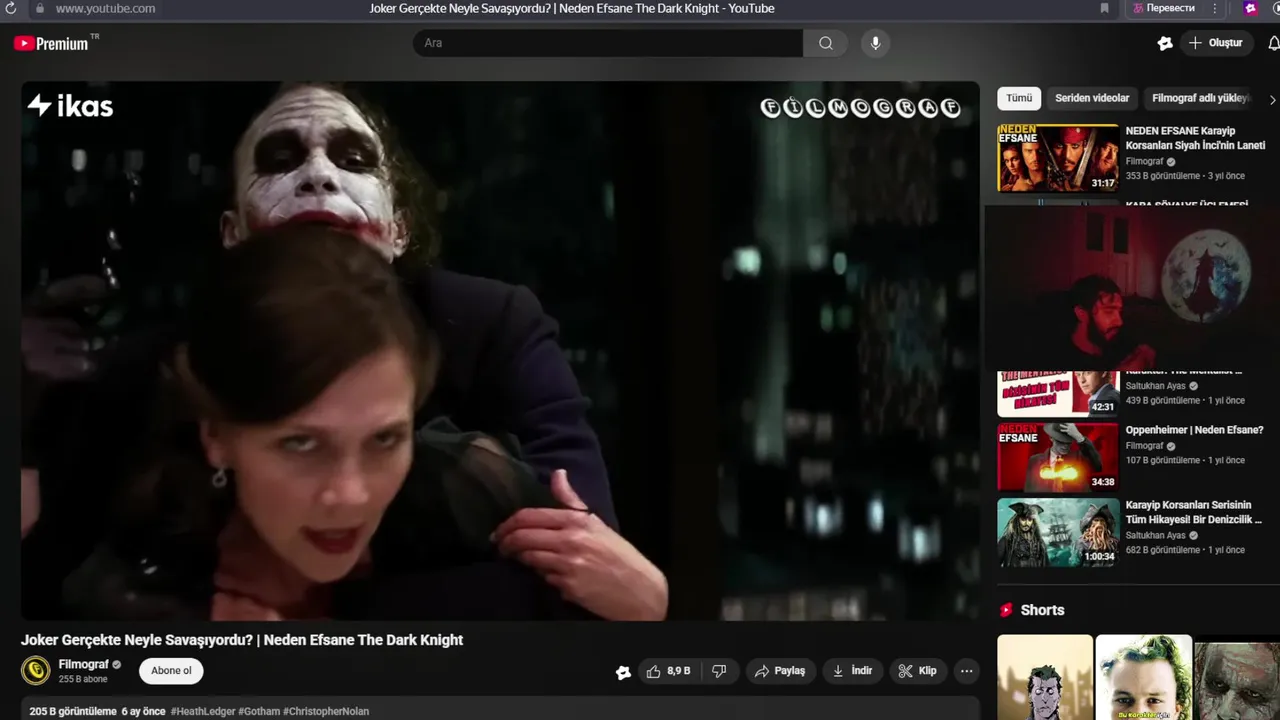Activate voice search microphone

[x=875, y=43]
